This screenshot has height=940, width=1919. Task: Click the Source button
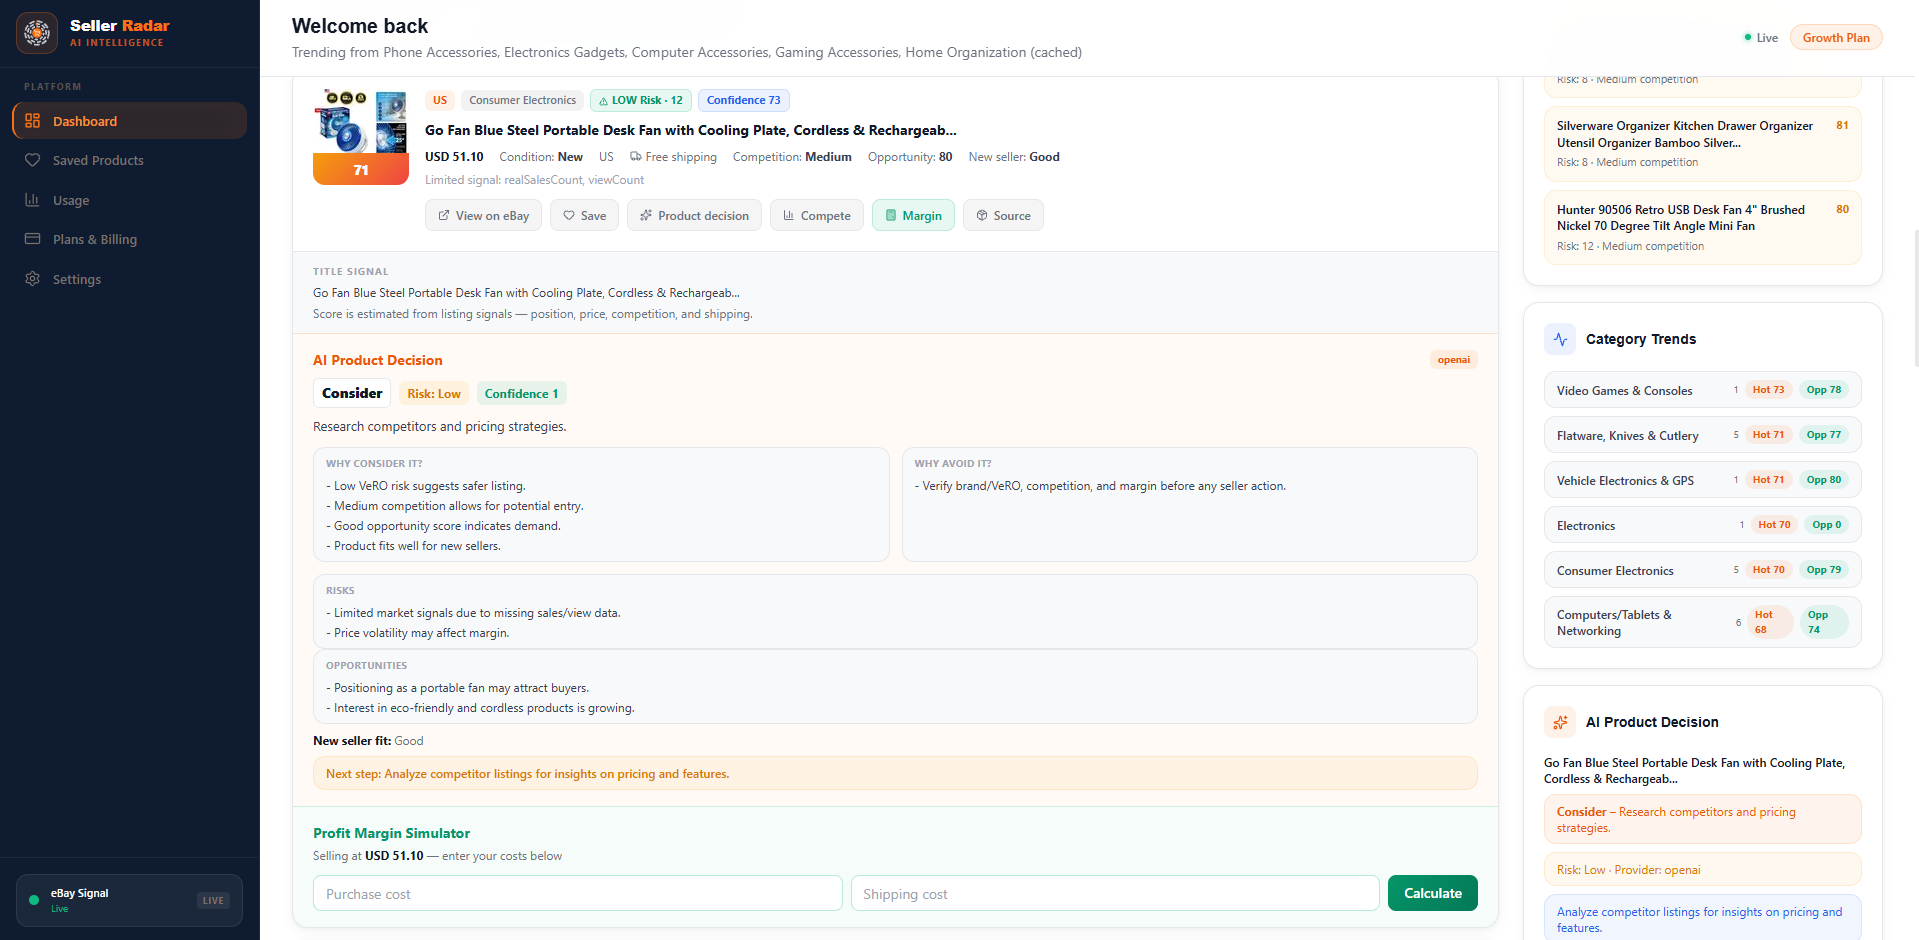[1003, 216]
